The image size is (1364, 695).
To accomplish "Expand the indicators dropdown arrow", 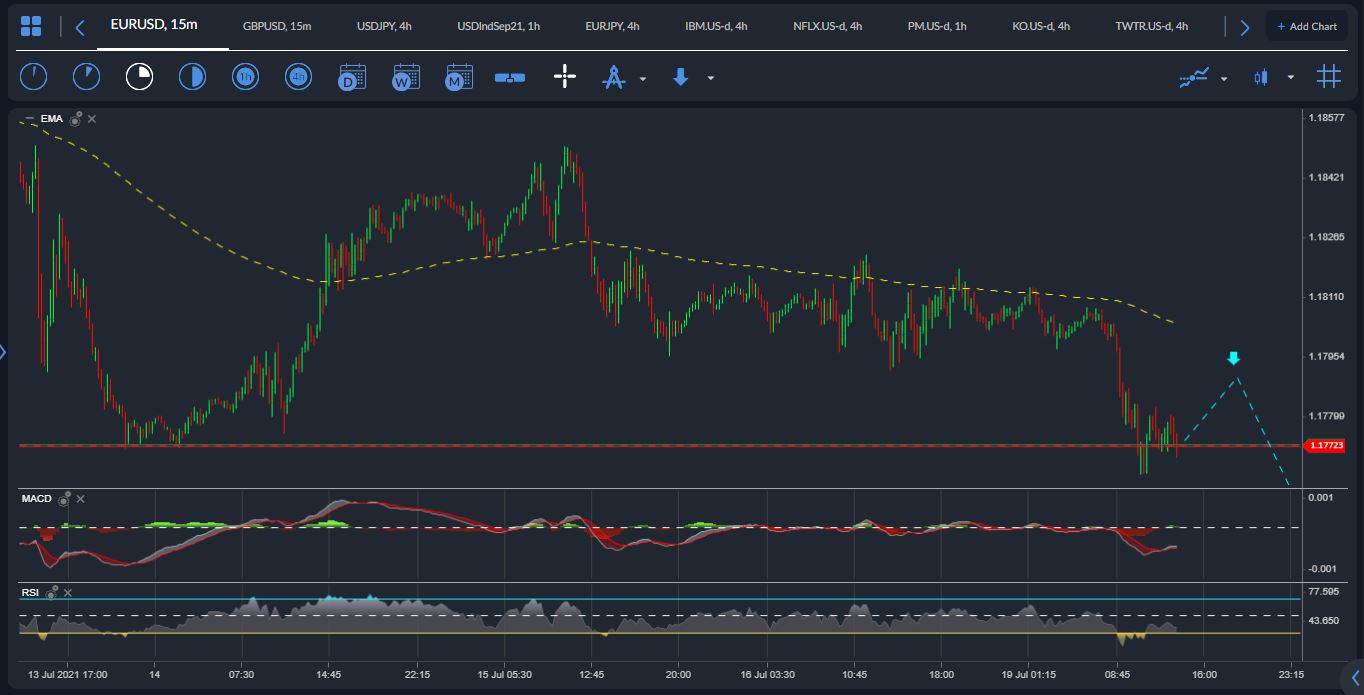I will point(1224,78).
